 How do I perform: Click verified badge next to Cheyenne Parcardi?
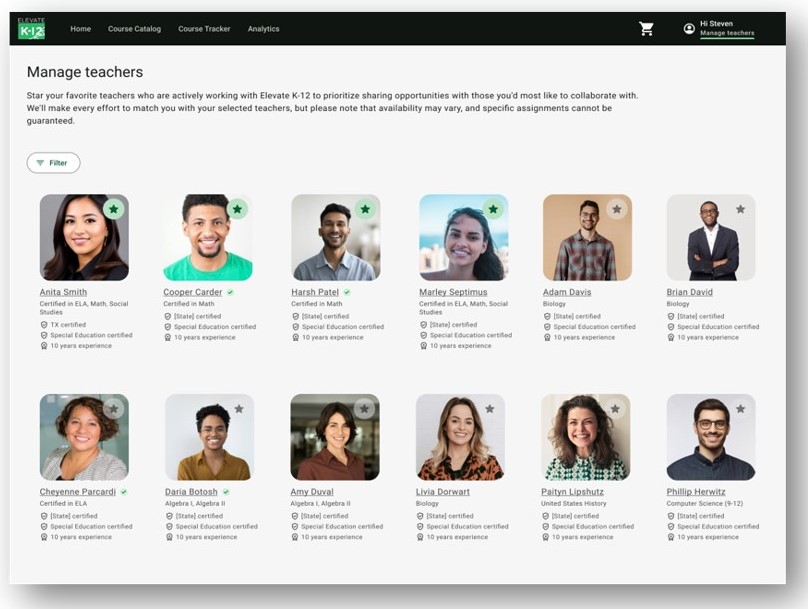coord(124,492)
